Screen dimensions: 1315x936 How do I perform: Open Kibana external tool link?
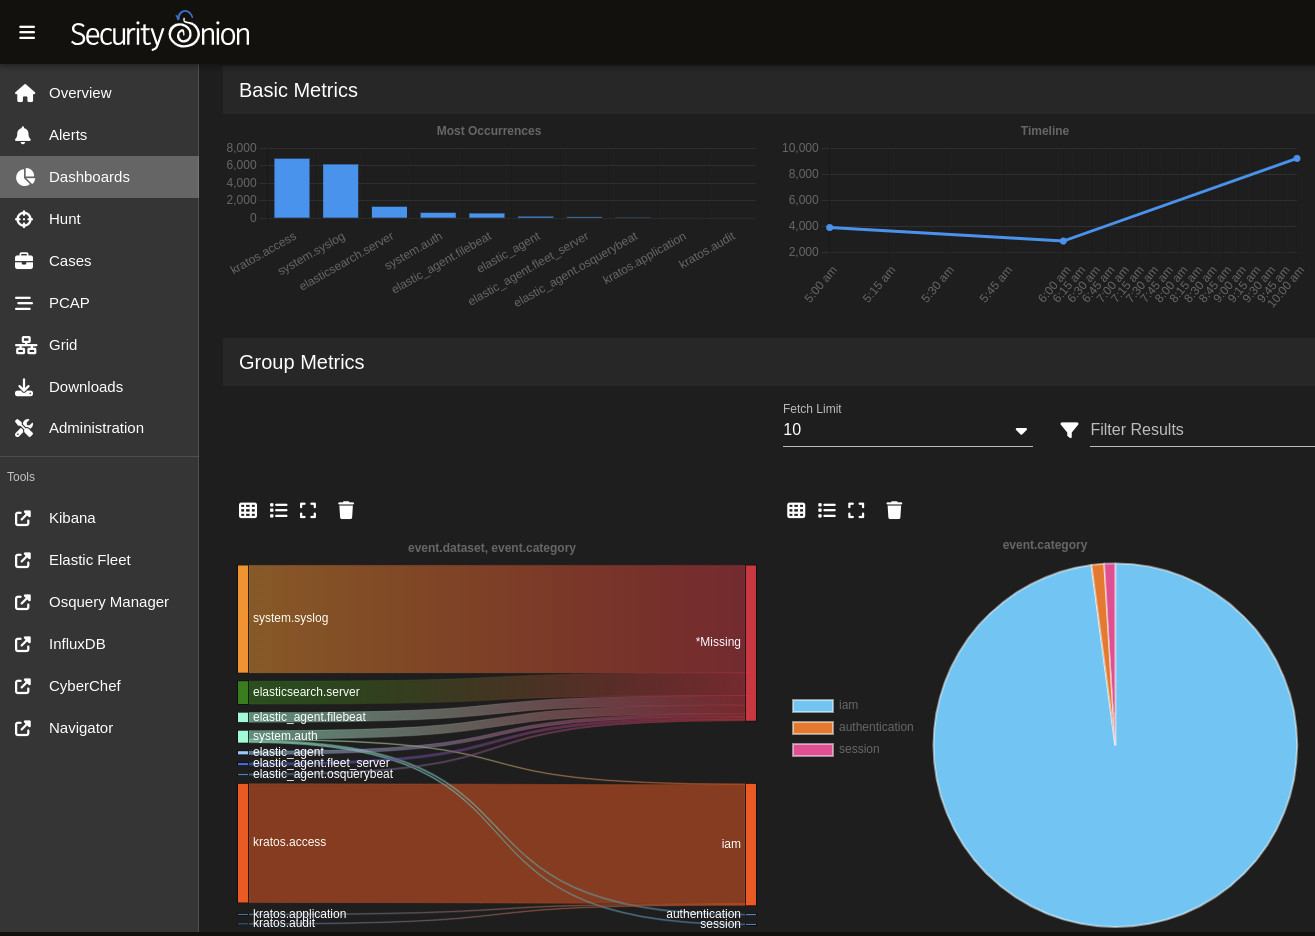click(x=72, y=518)
